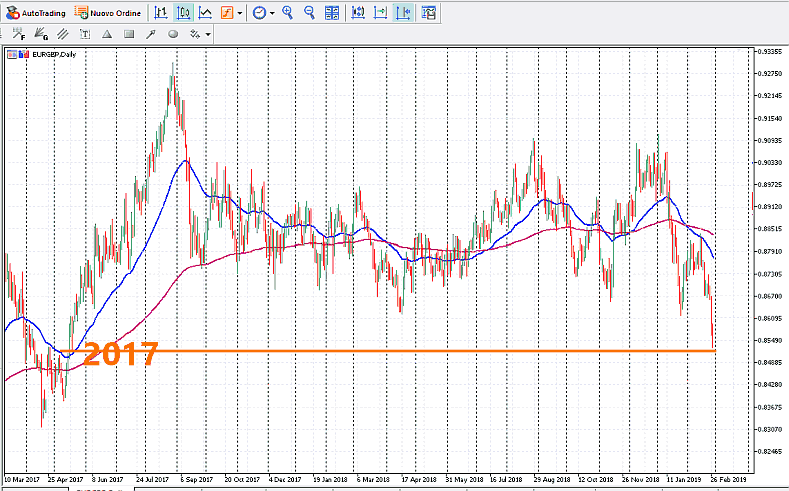
Task: Open the indicators list icon
Action: coord(226,13)
